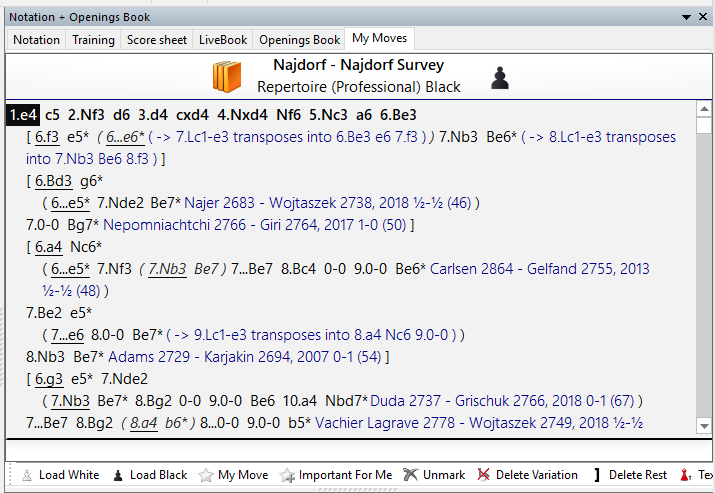Mark move with My Move star

[206, 475]
